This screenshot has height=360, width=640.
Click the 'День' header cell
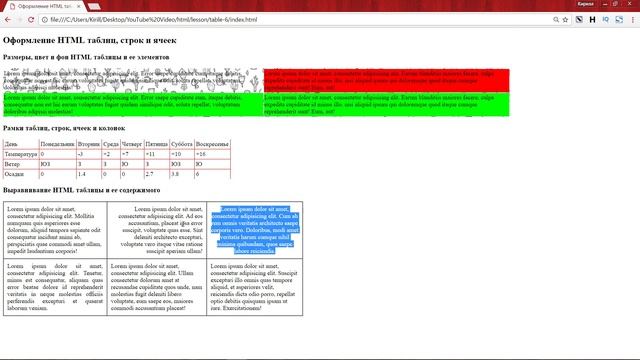pos(21,144)
